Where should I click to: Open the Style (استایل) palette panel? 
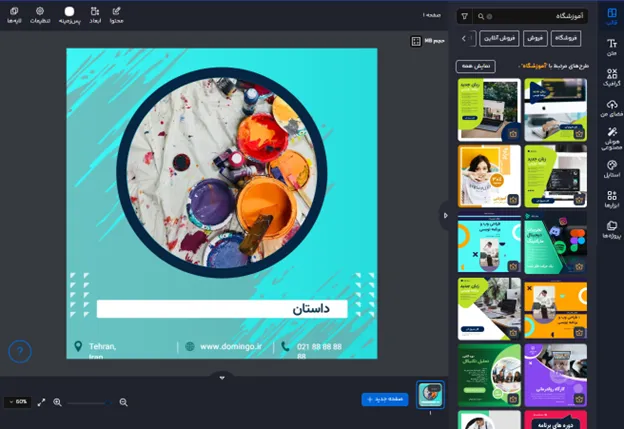click(x=610, y=168)
